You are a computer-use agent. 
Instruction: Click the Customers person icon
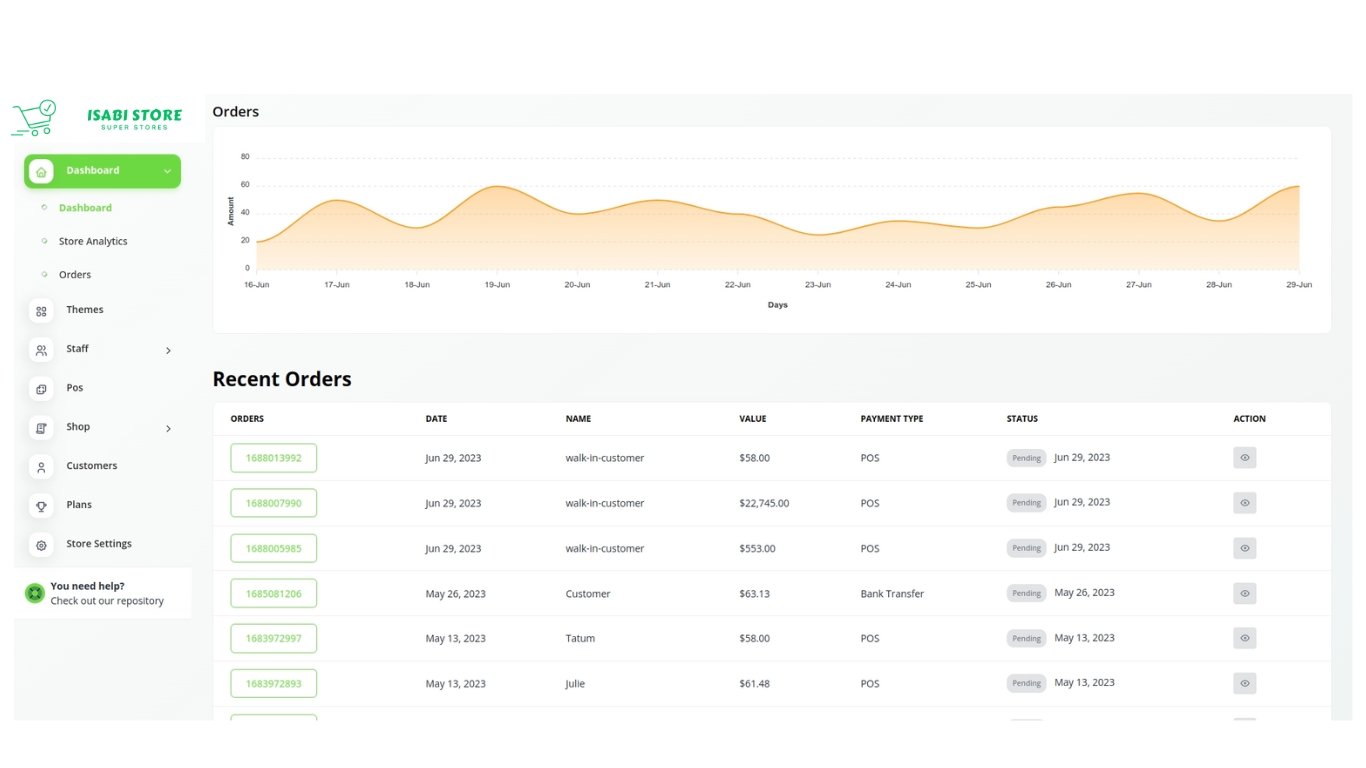41,467
